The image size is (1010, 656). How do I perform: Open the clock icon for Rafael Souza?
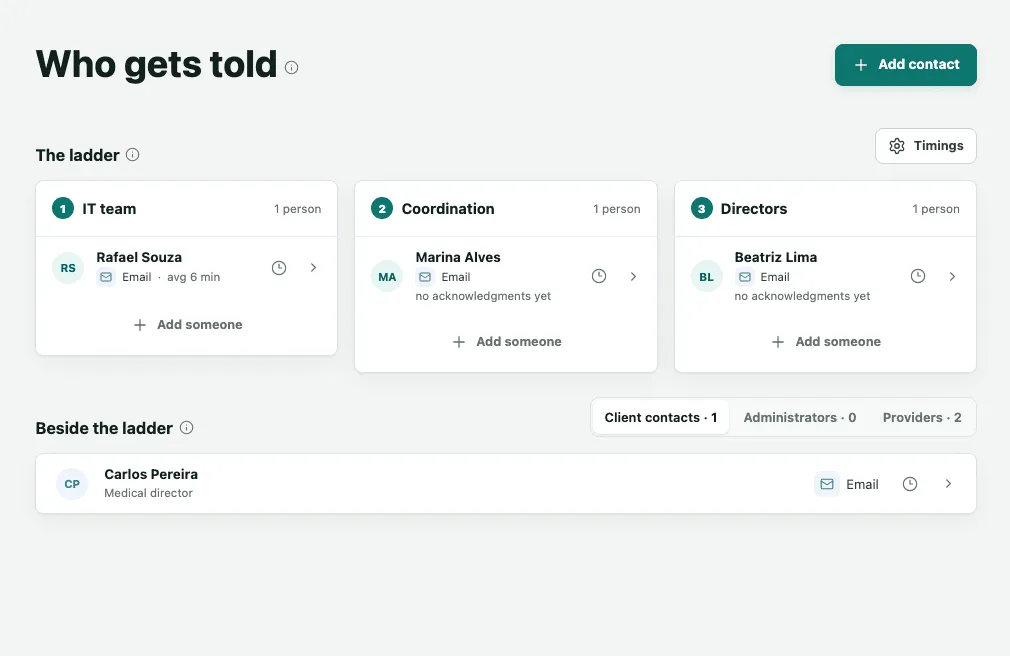tap(279, 267)
